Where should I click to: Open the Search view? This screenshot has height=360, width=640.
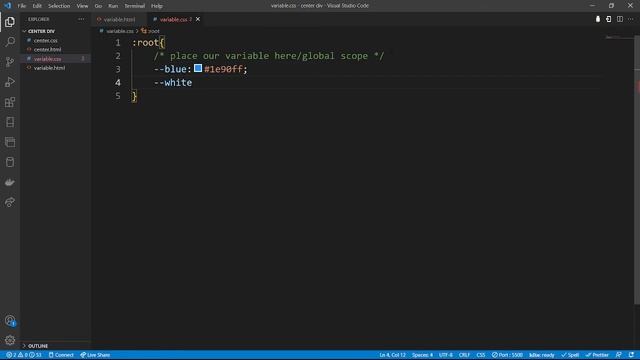pos(10,42)
